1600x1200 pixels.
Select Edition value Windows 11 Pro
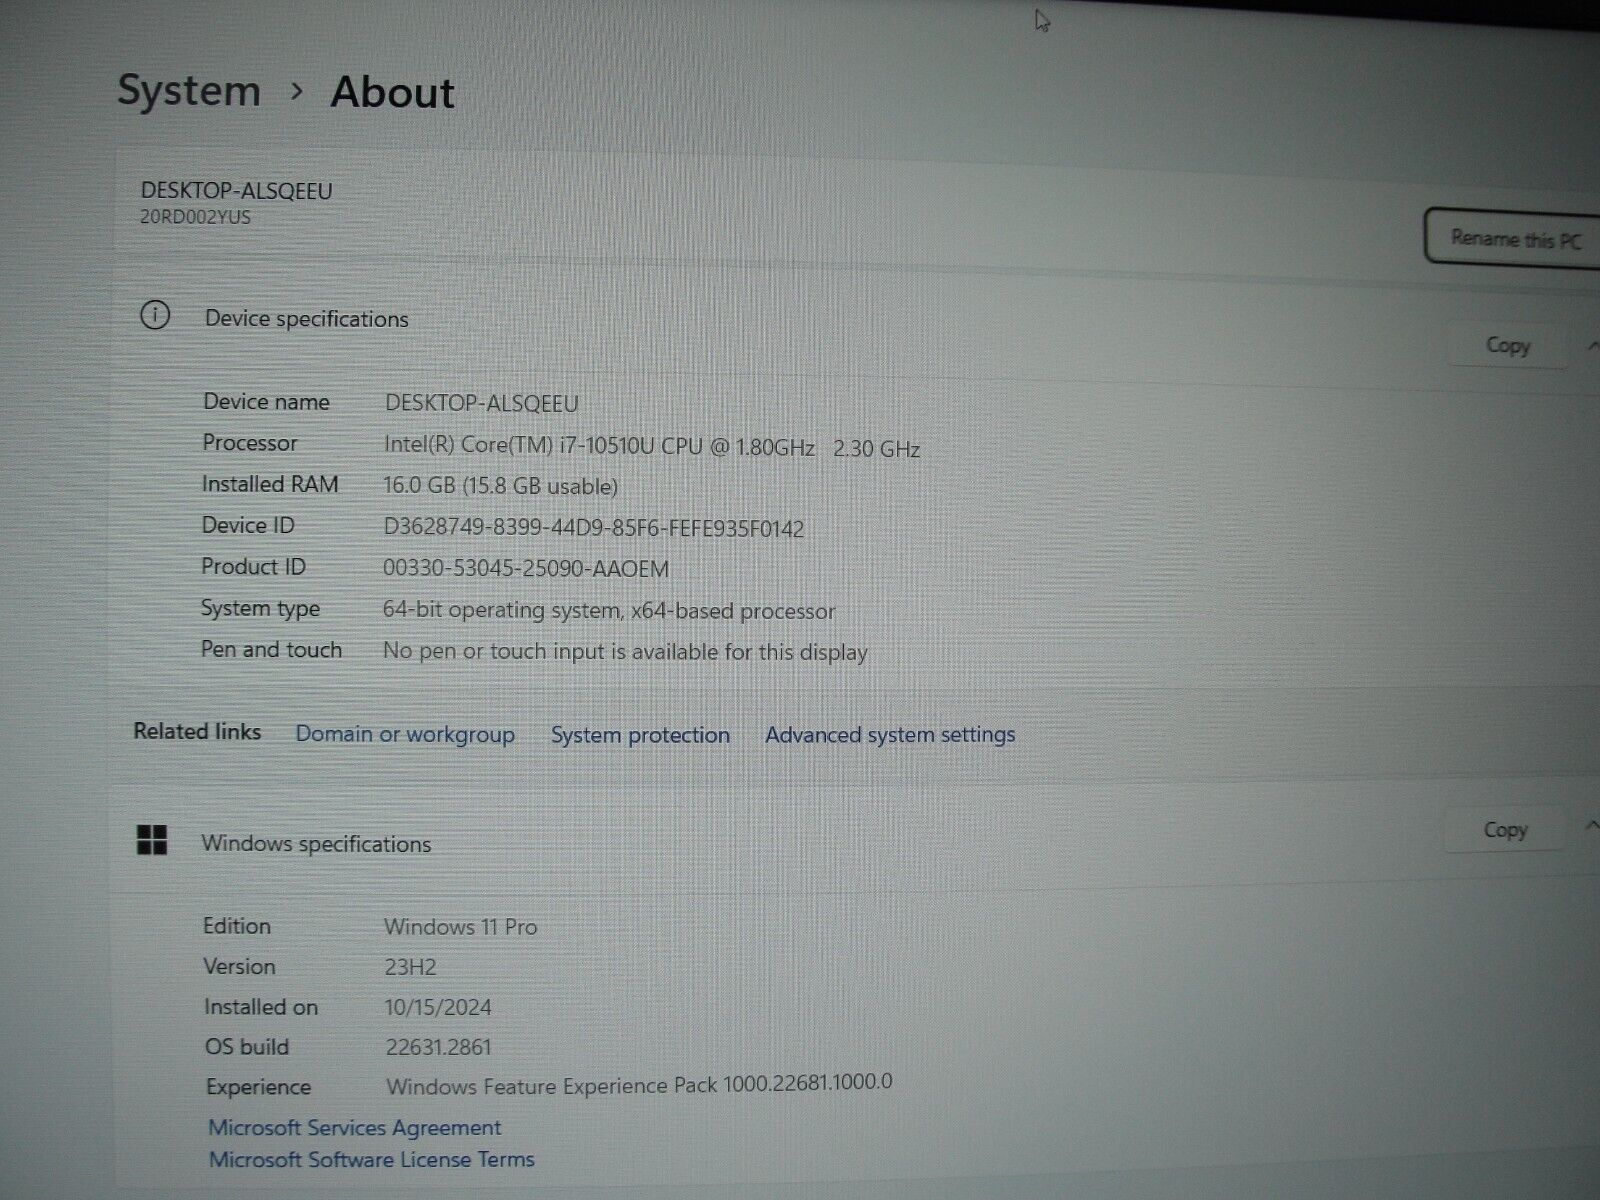pyautogui.click(x=461, y=927)
